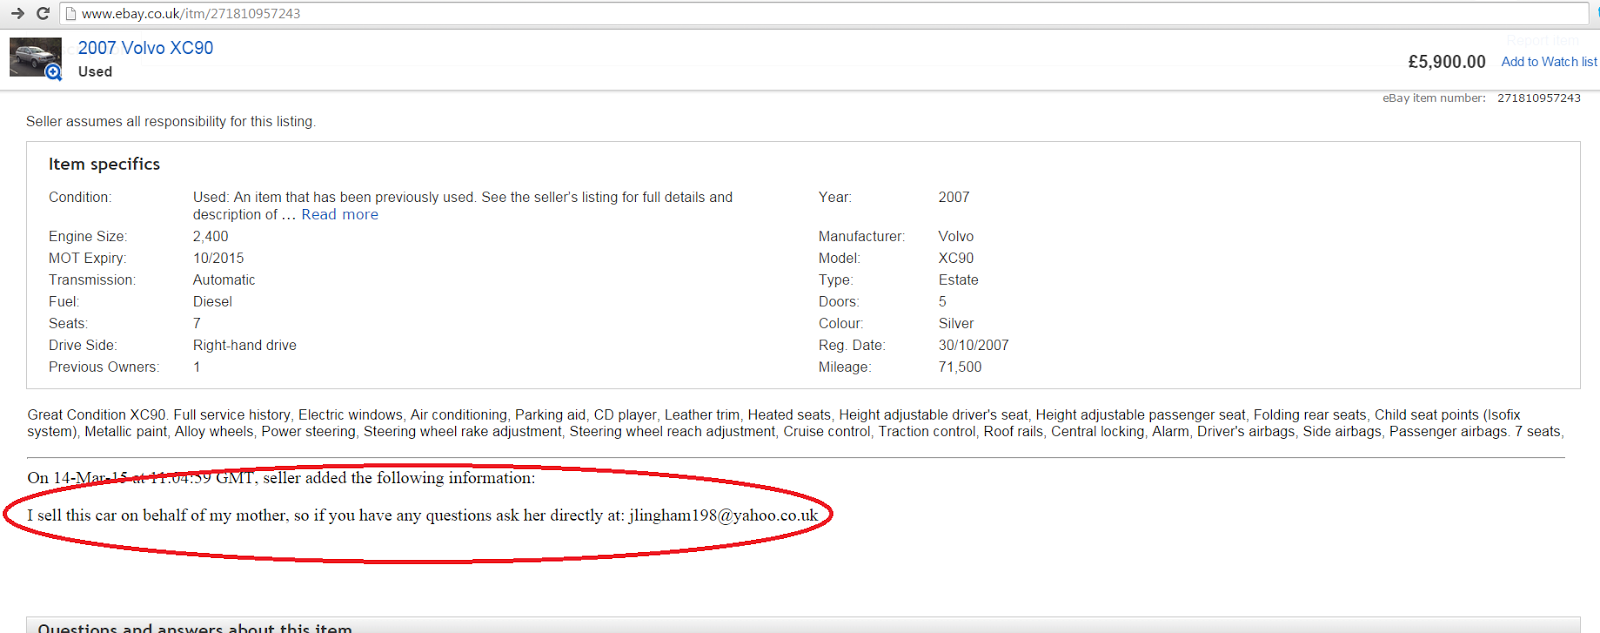Click Model value XC90
Viewport: 1600px width, 633px height.
(x=956, y=259)
